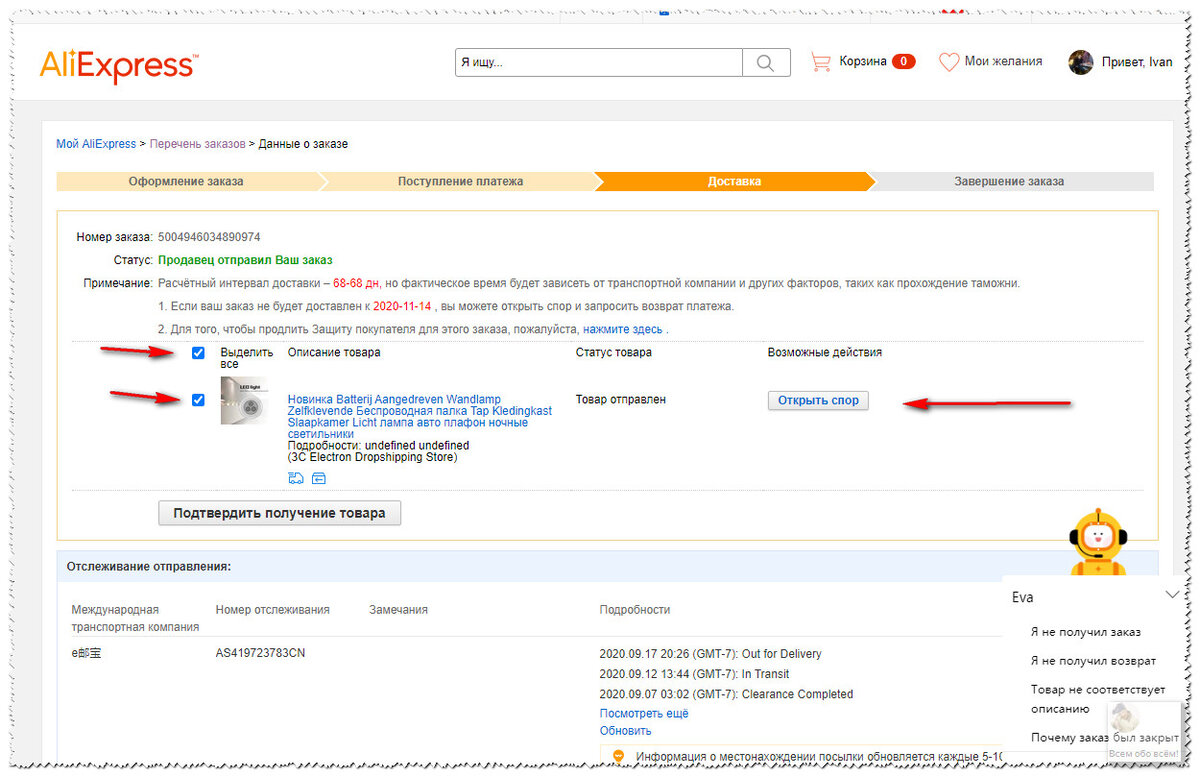Click 'Мои желания' link

(x=1003, y=62)
